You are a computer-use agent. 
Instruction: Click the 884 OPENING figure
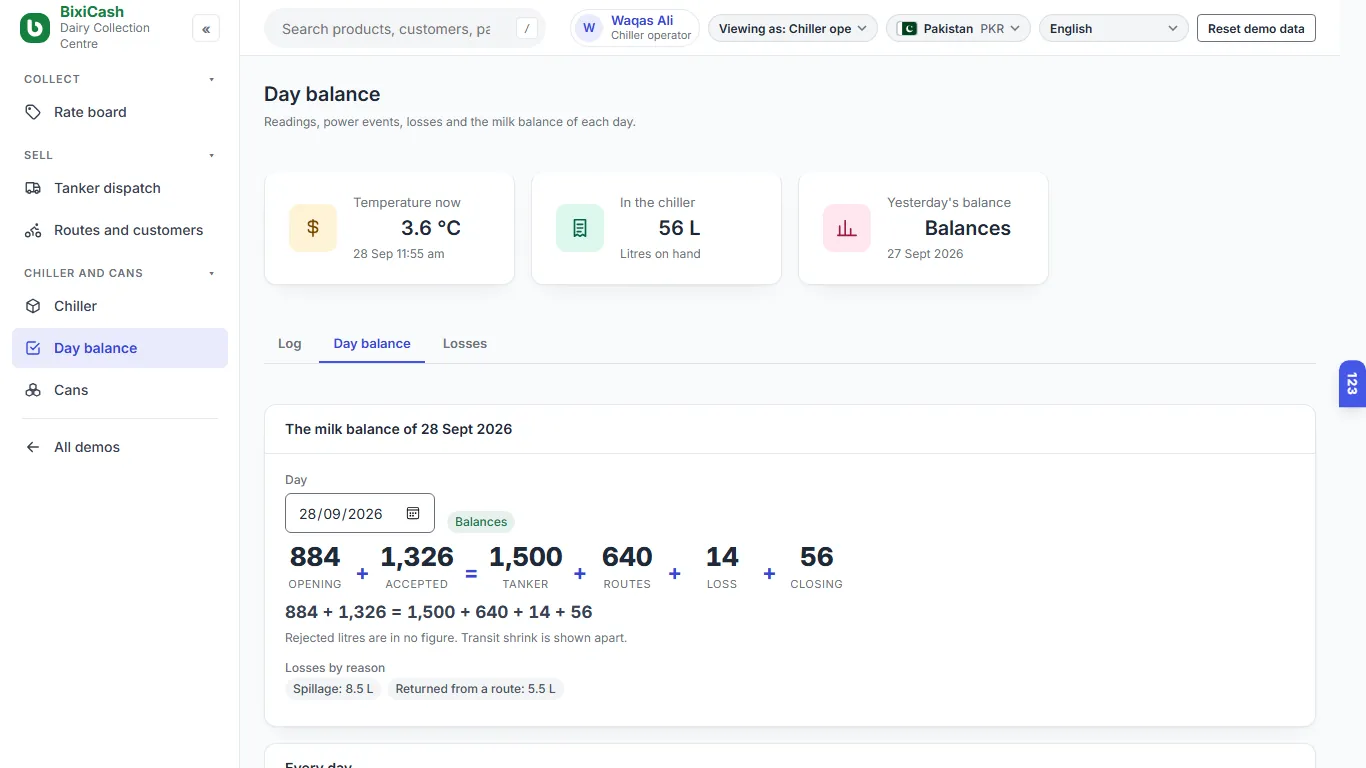pyautogui.click(x=315, y=566)
